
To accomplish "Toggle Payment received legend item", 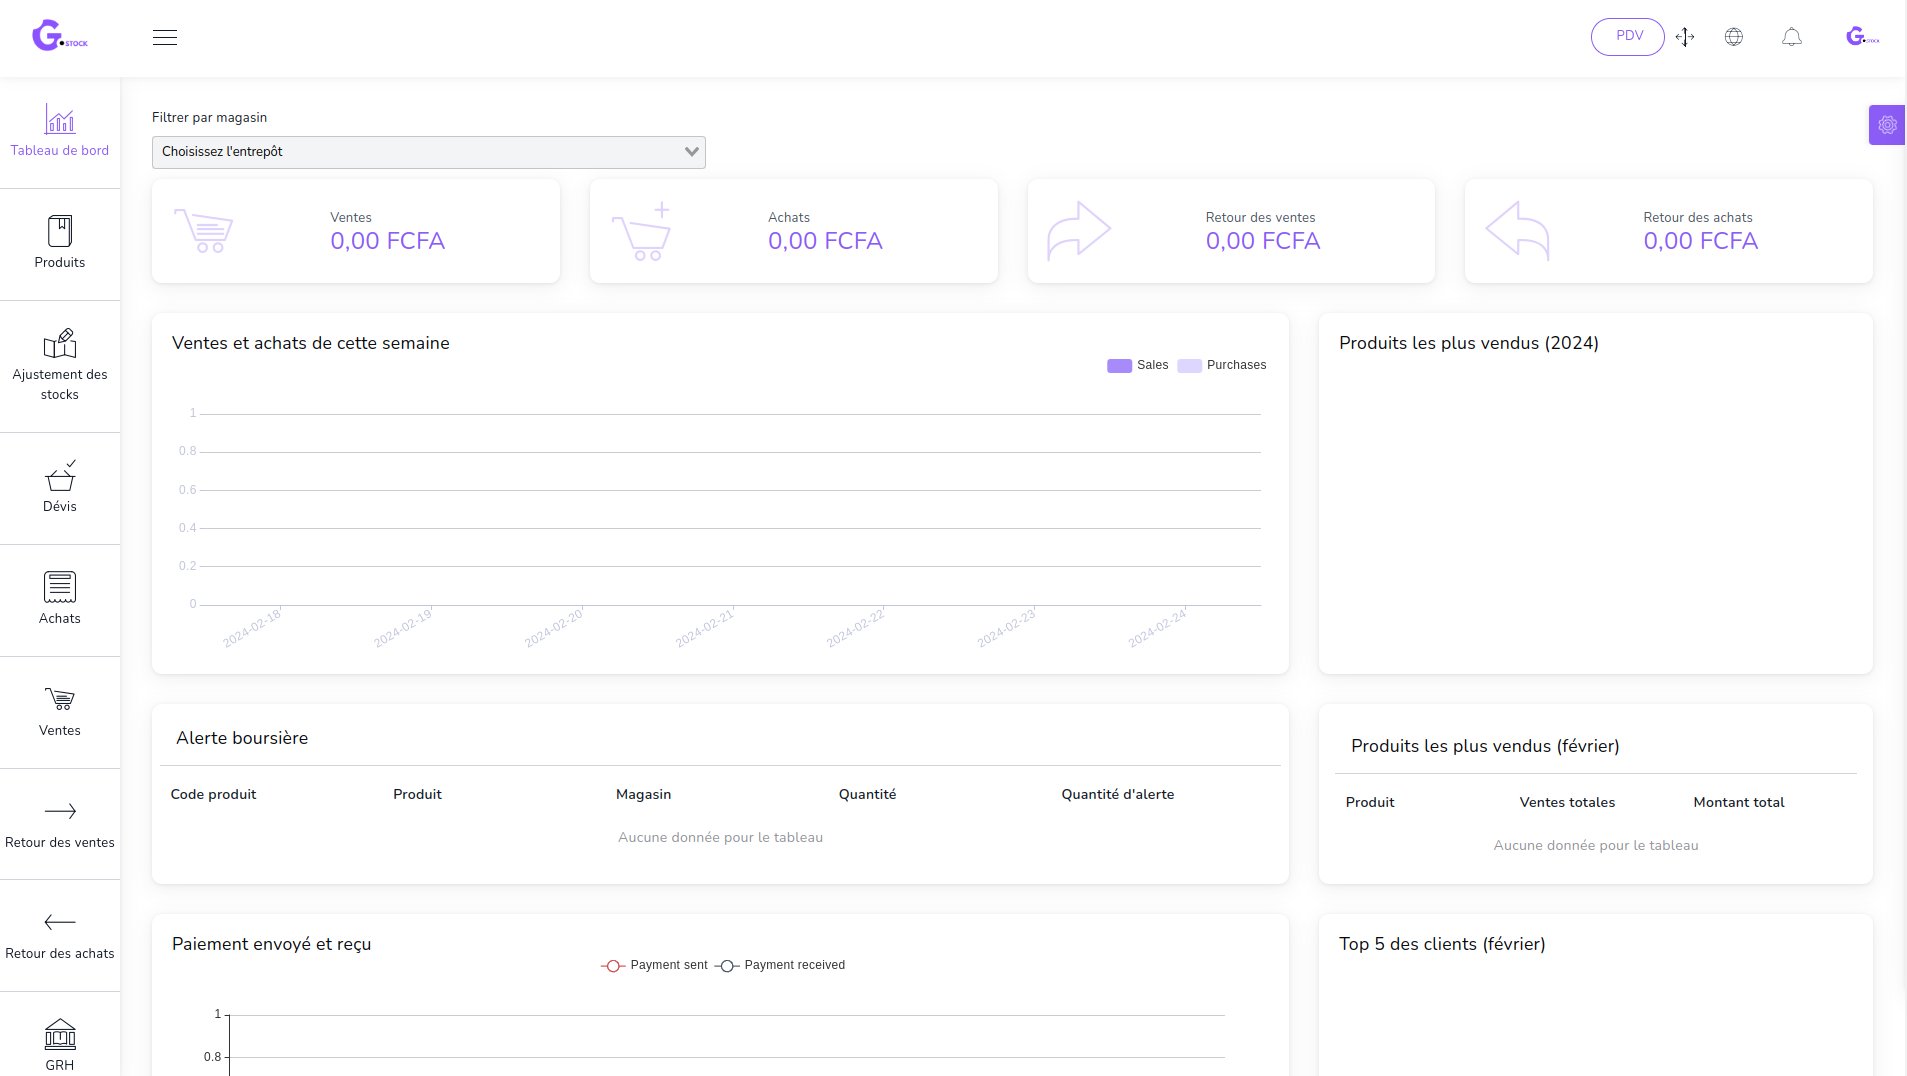I will pos(781,965).
